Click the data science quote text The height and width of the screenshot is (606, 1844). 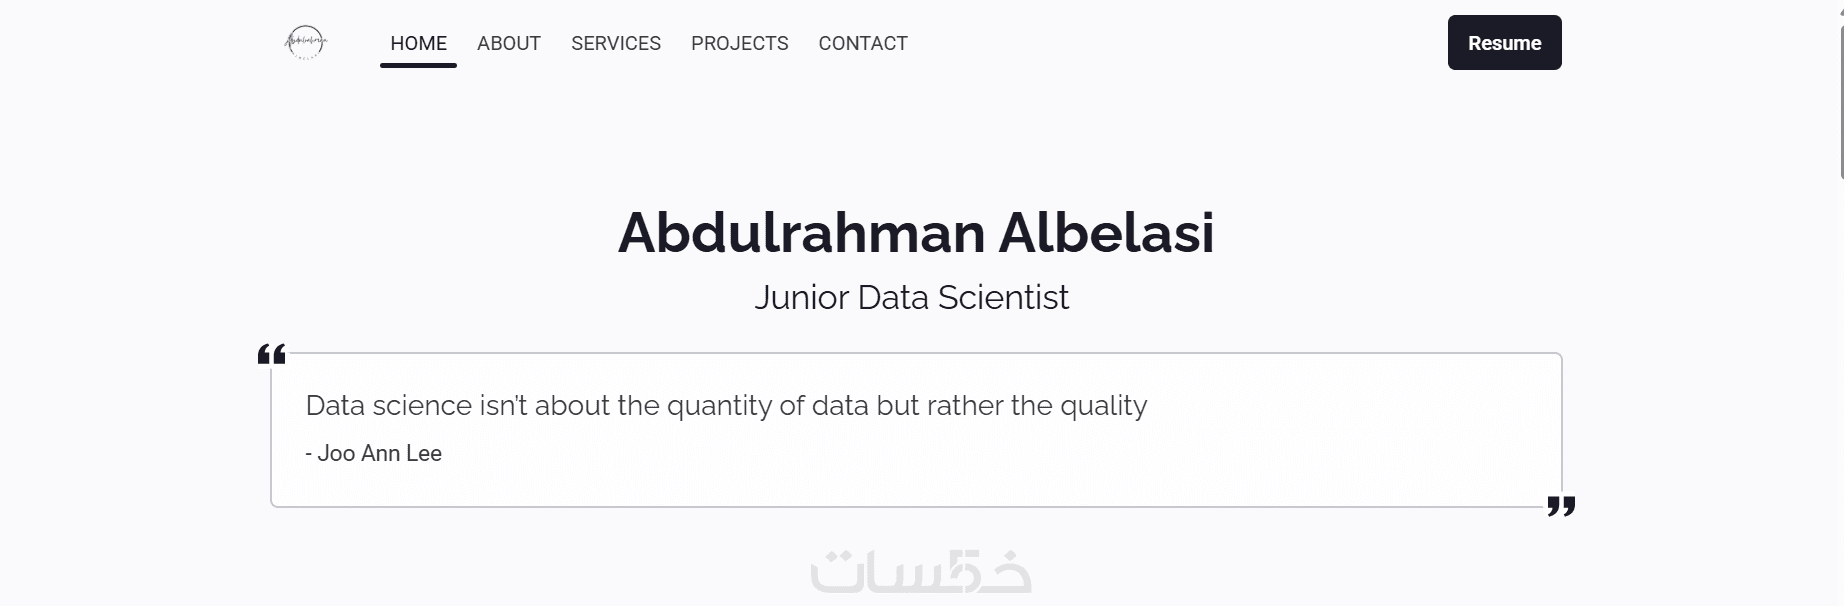725,406
